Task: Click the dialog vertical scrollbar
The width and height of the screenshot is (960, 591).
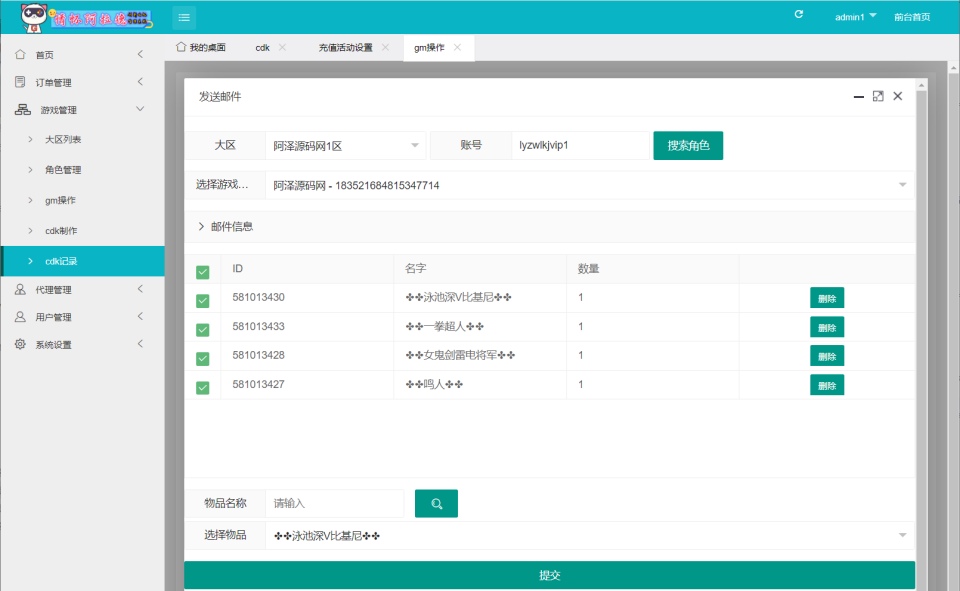Action: (x=921, y=334)
